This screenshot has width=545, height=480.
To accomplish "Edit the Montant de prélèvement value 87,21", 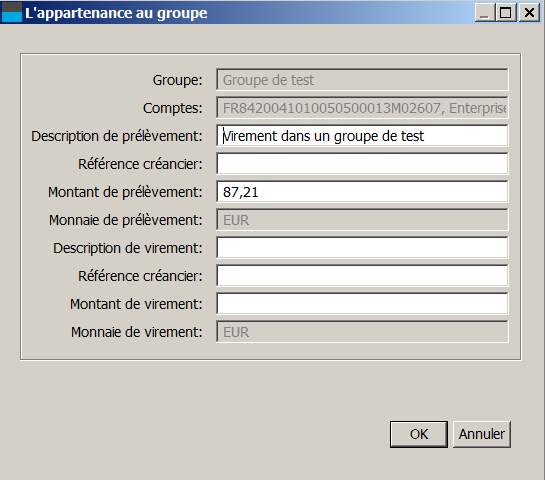I will point(362,192).
